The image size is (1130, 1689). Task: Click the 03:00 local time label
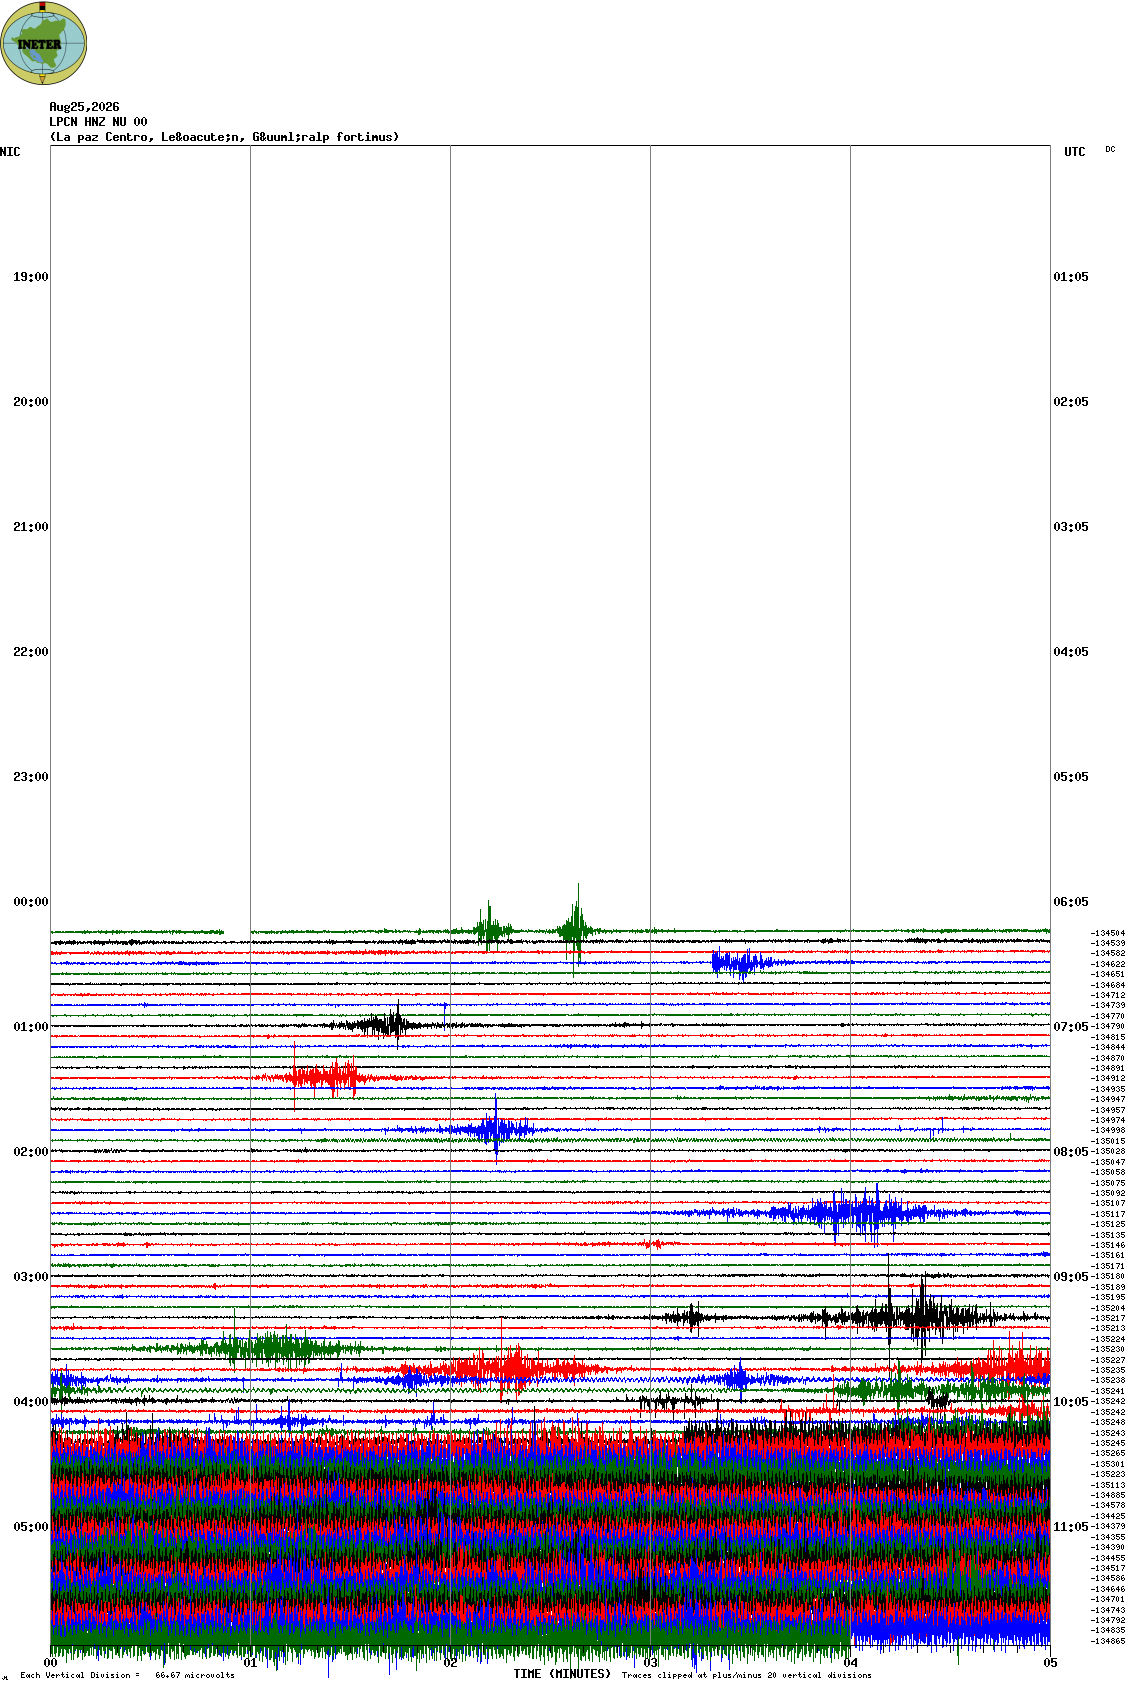click(x=30, y=1277)
